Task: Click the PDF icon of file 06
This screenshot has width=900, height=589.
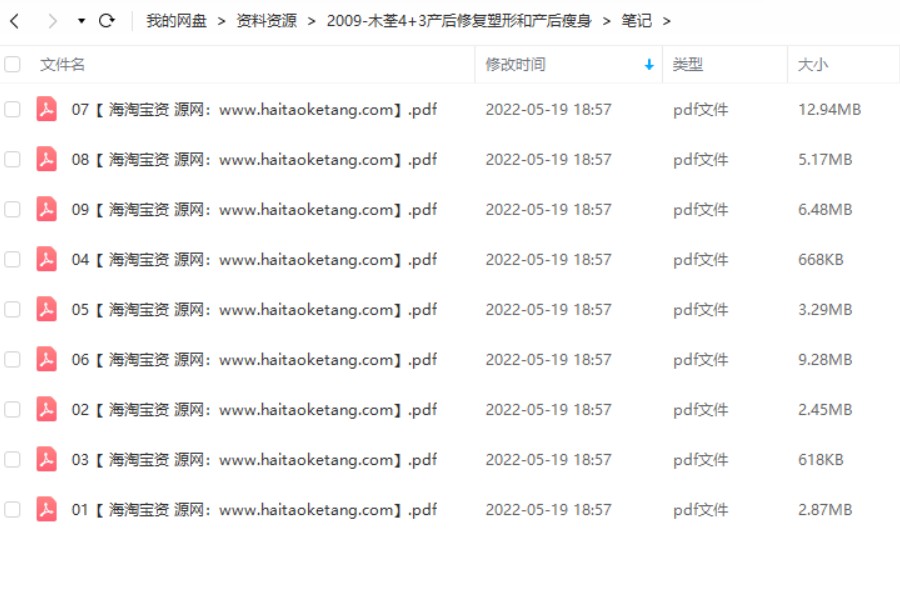Action: 46,359
